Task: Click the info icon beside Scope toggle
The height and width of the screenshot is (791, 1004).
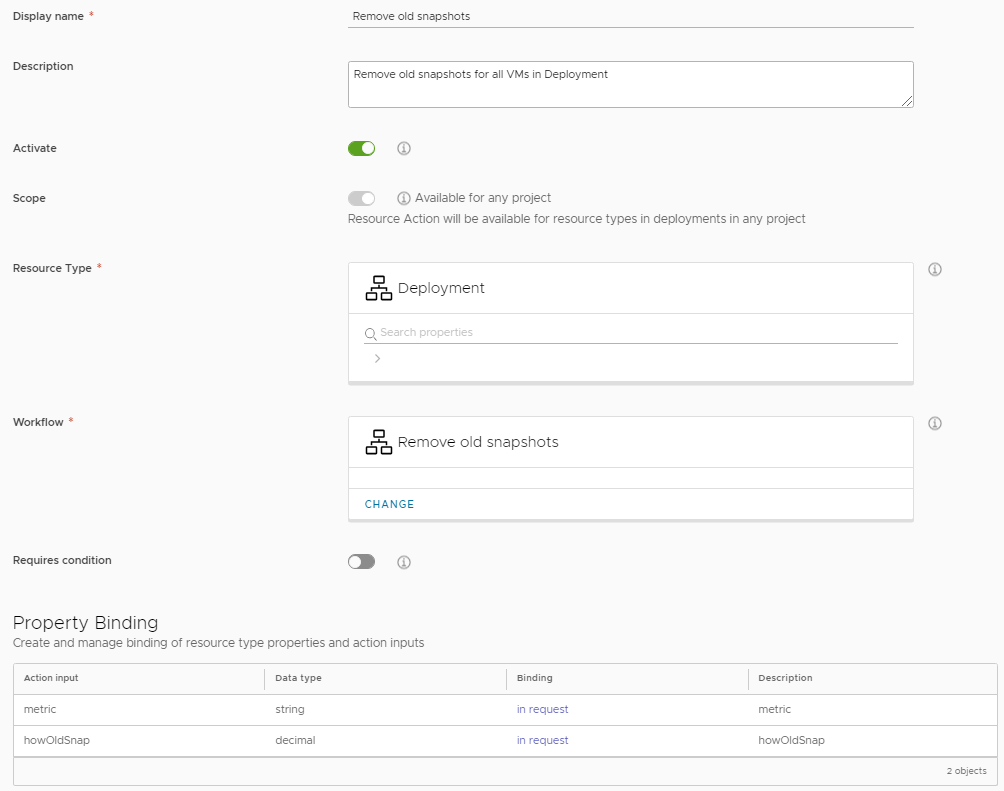Action: pyautogui.click(x=404, y=198)
